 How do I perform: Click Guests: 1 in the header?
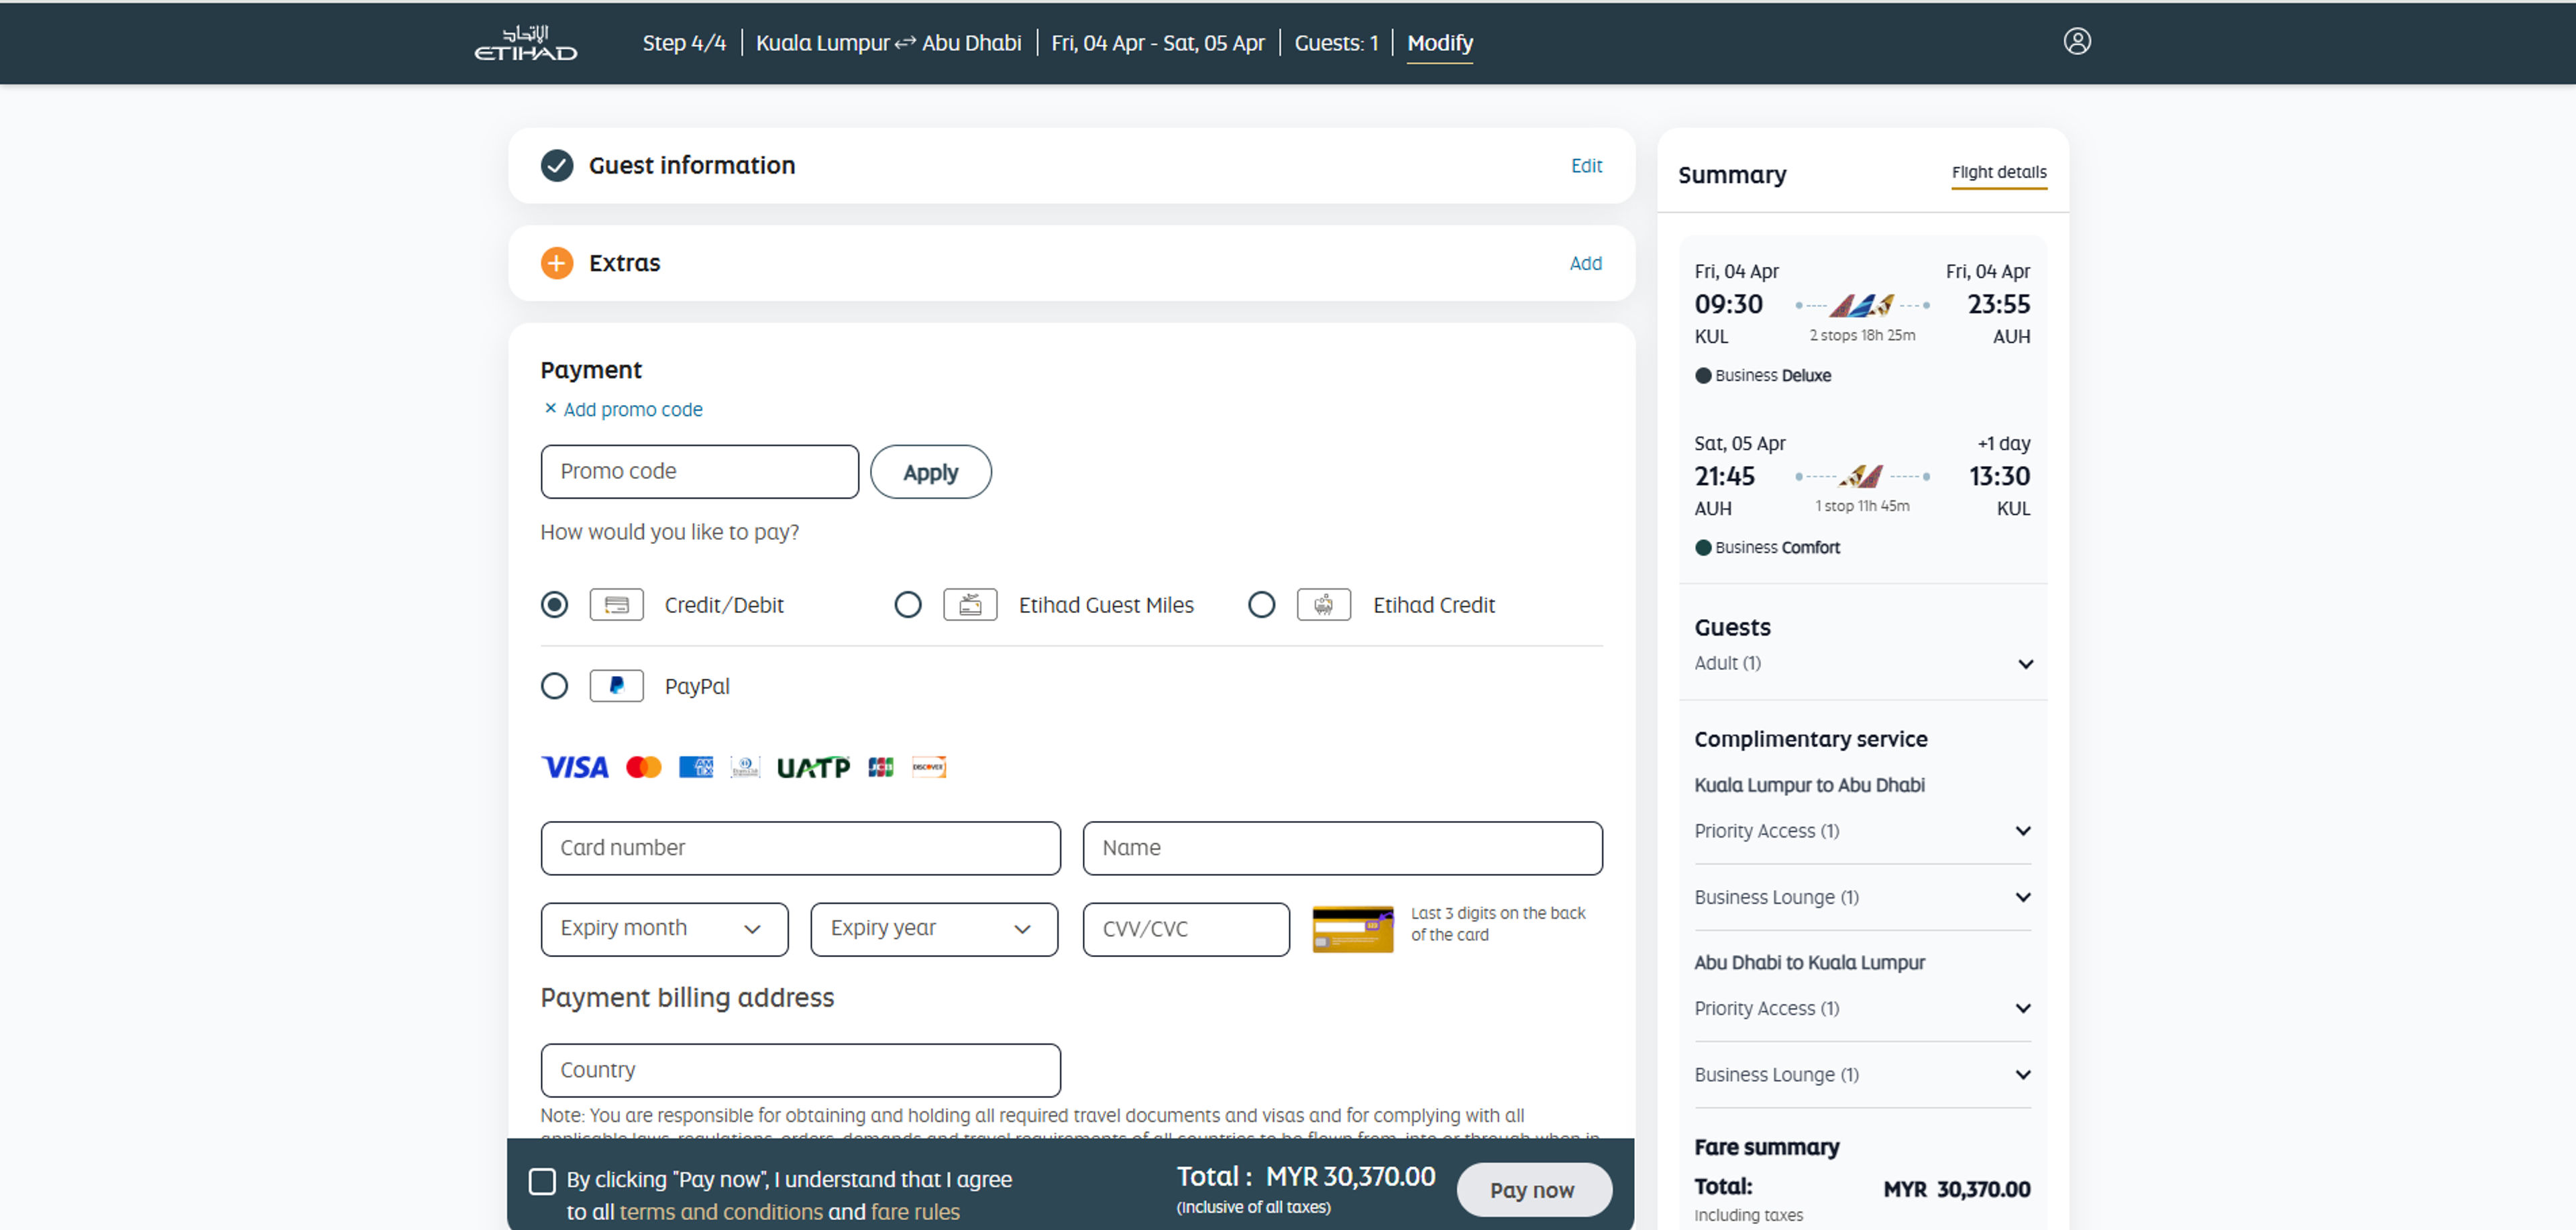1336,43
